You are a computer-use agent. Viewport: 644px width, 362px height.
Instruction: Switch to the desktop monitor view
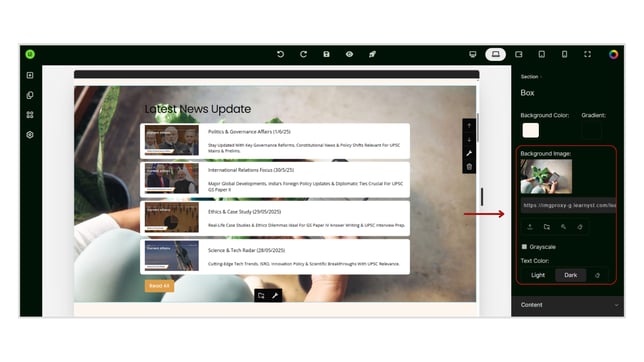coord(473,54)
